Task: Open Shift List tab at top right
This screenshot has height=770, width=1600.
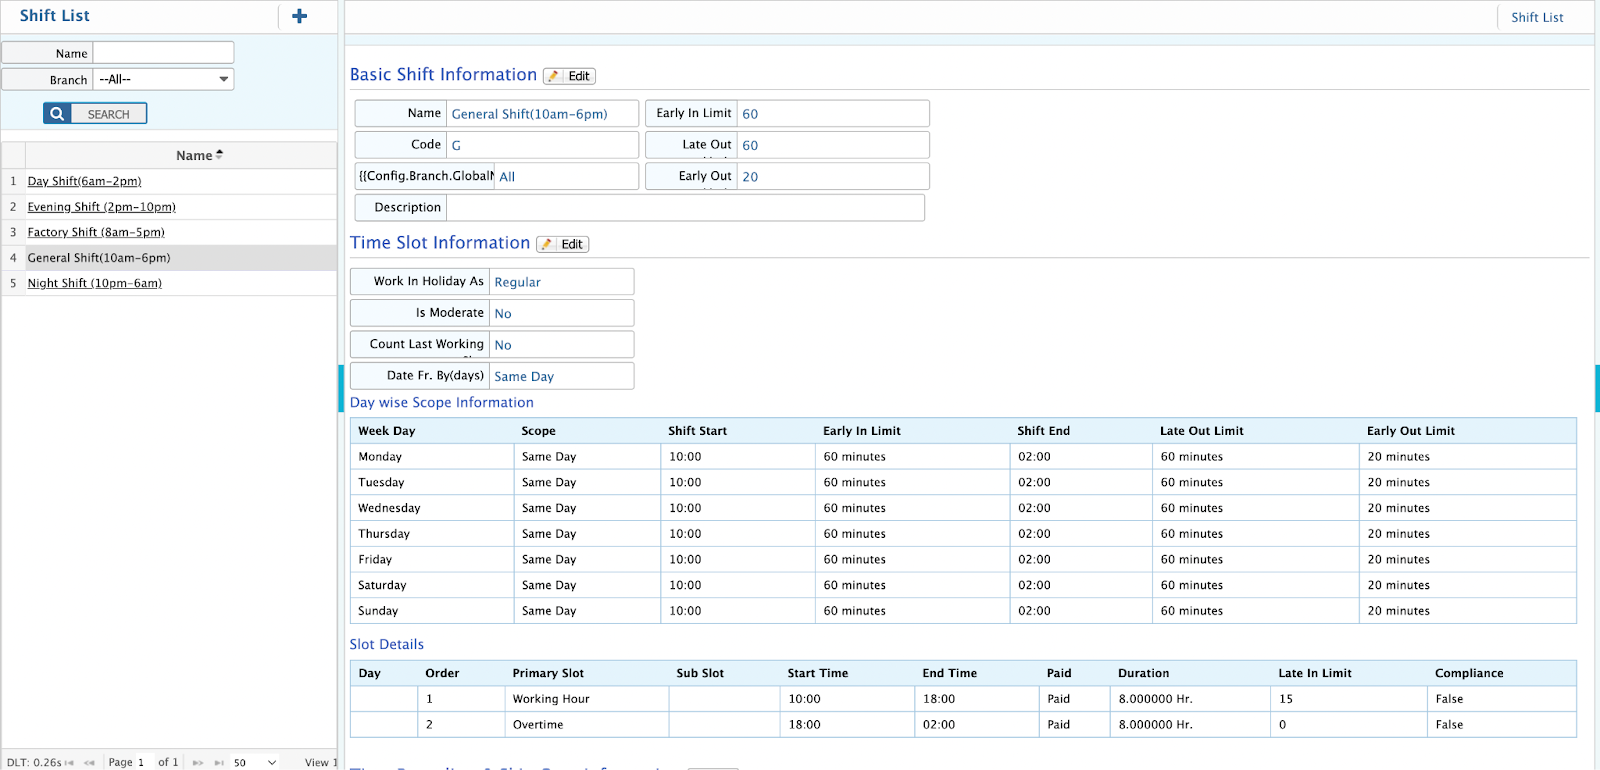Action: (x=1537, y=17)
